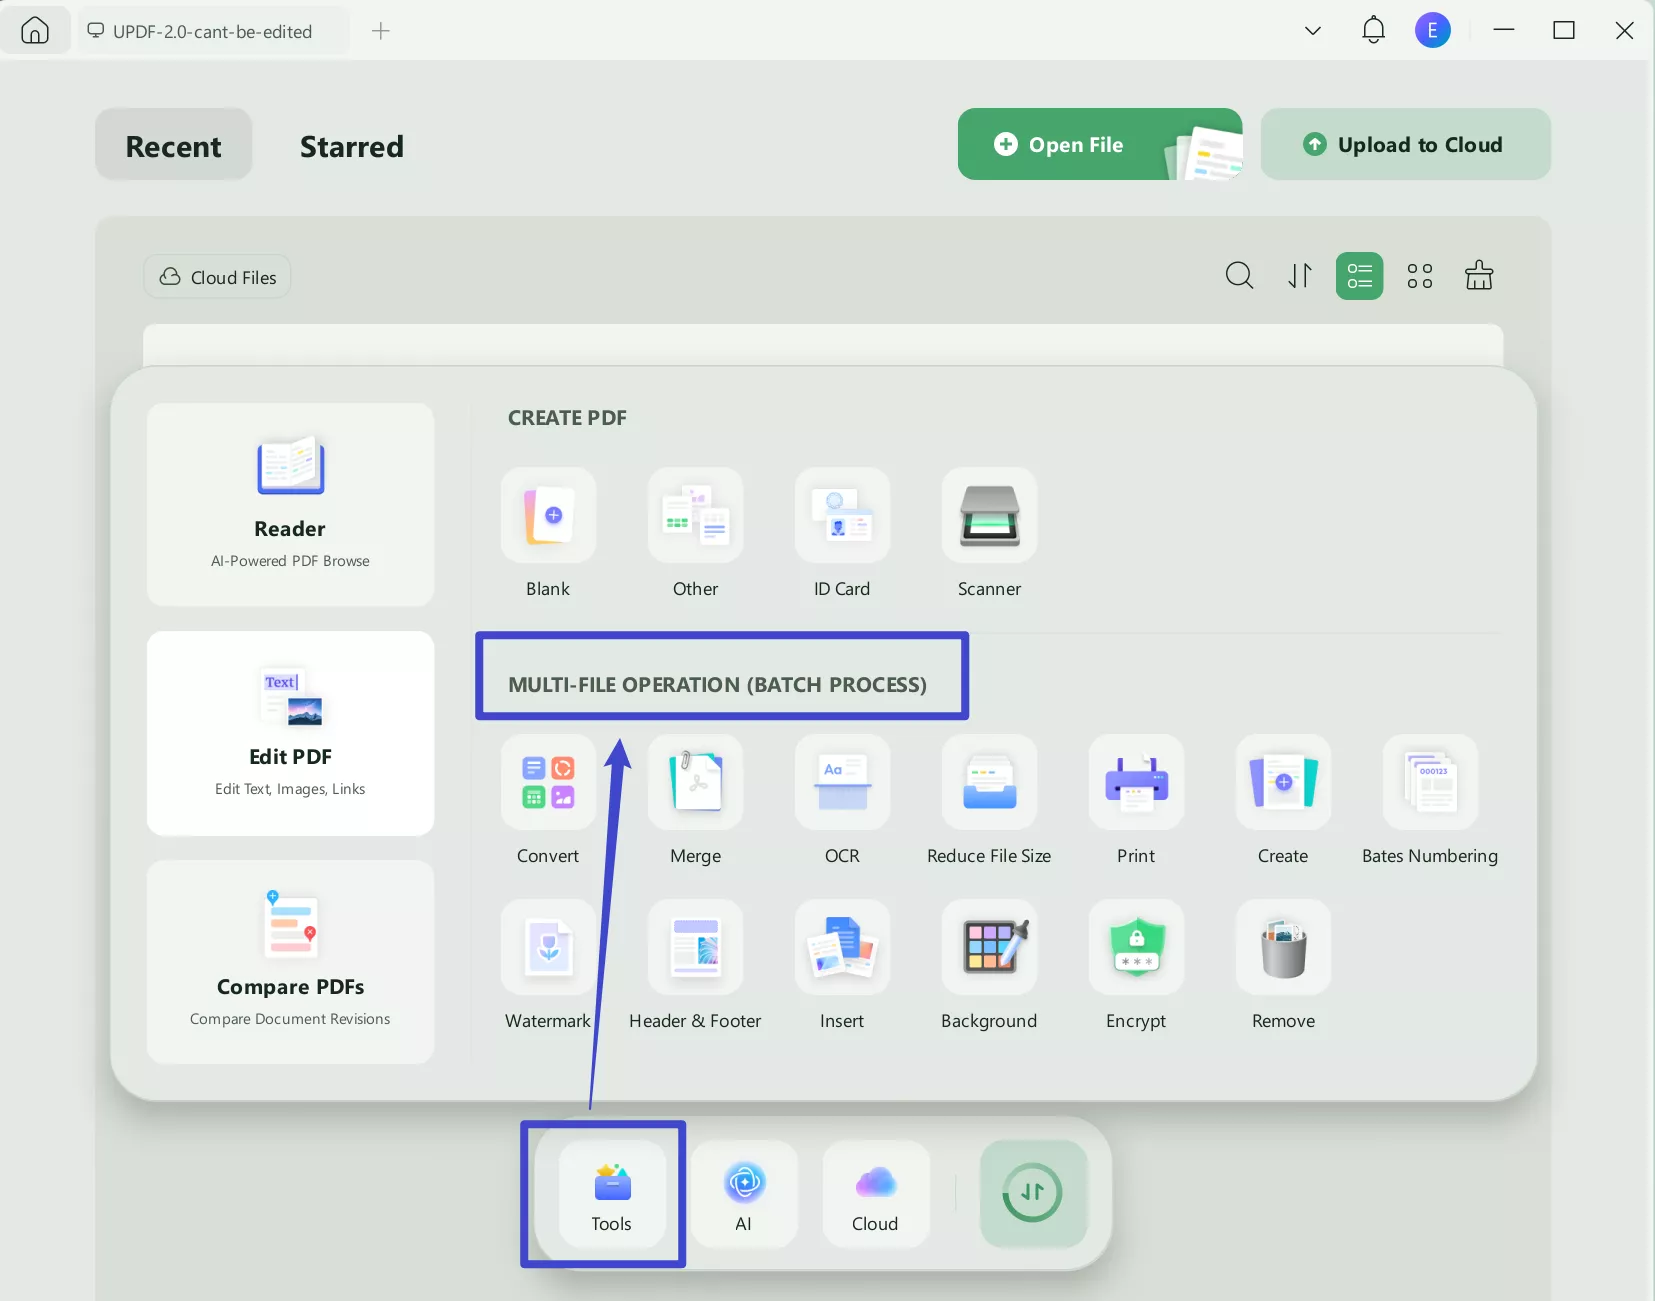Image resolution: width=1655 pixels, height=1301 pixels.
Task: Open the AI panel from the bottom dock
Action: pyautogui.click(x=743, y=1193)
